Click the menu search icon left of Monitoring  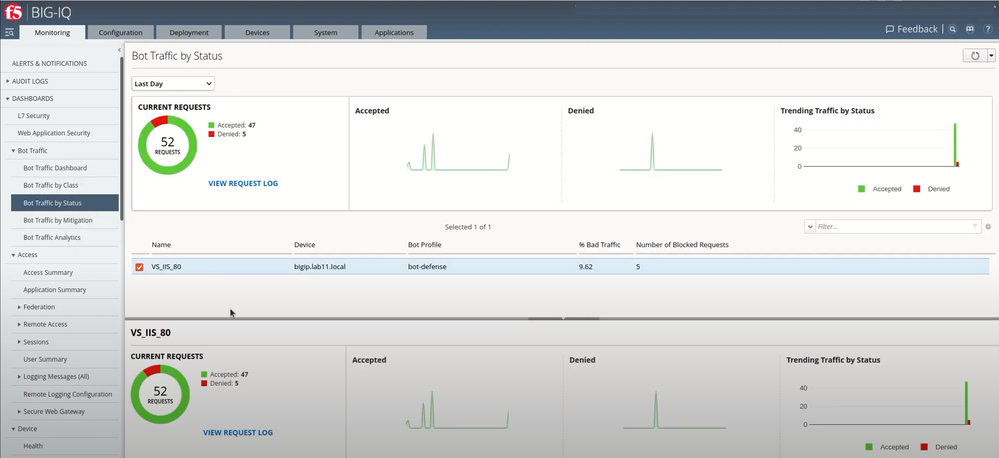[9, 32]
